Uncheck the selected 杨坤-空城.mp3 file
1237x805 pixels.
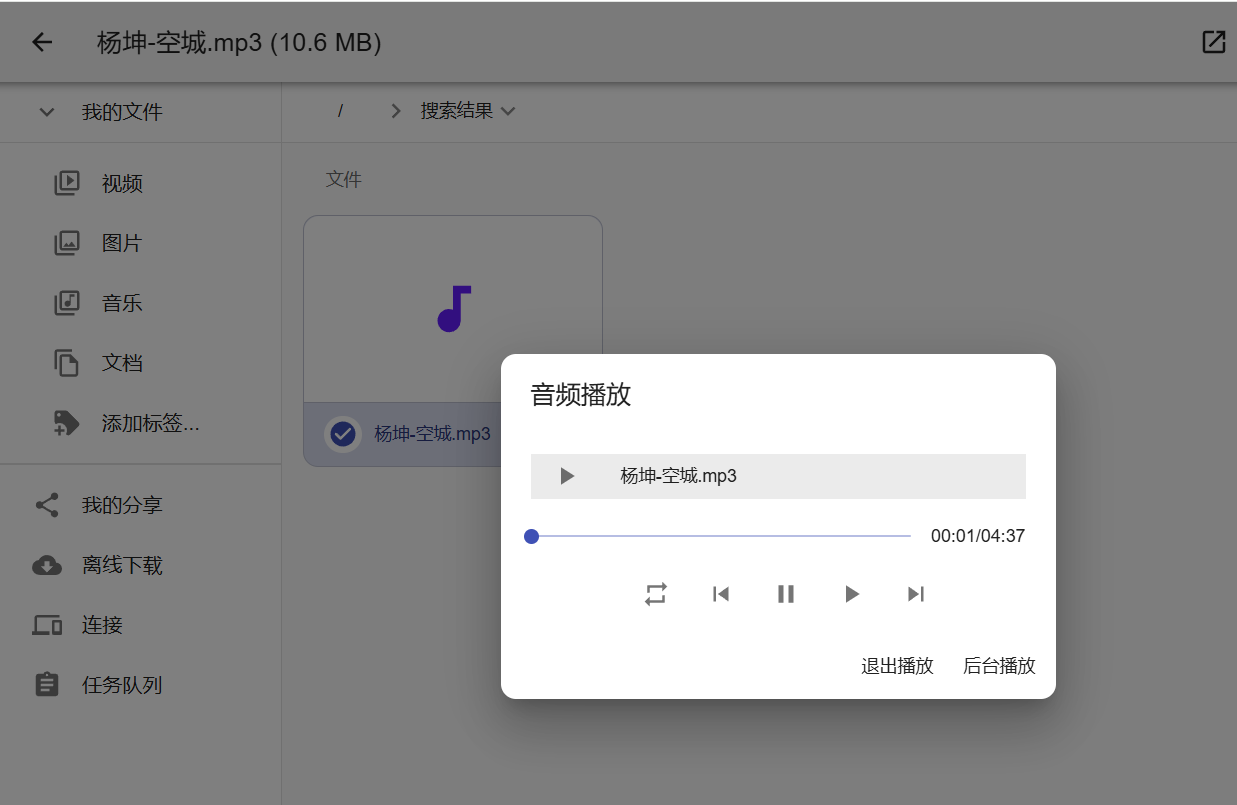[x=343, y=434]
